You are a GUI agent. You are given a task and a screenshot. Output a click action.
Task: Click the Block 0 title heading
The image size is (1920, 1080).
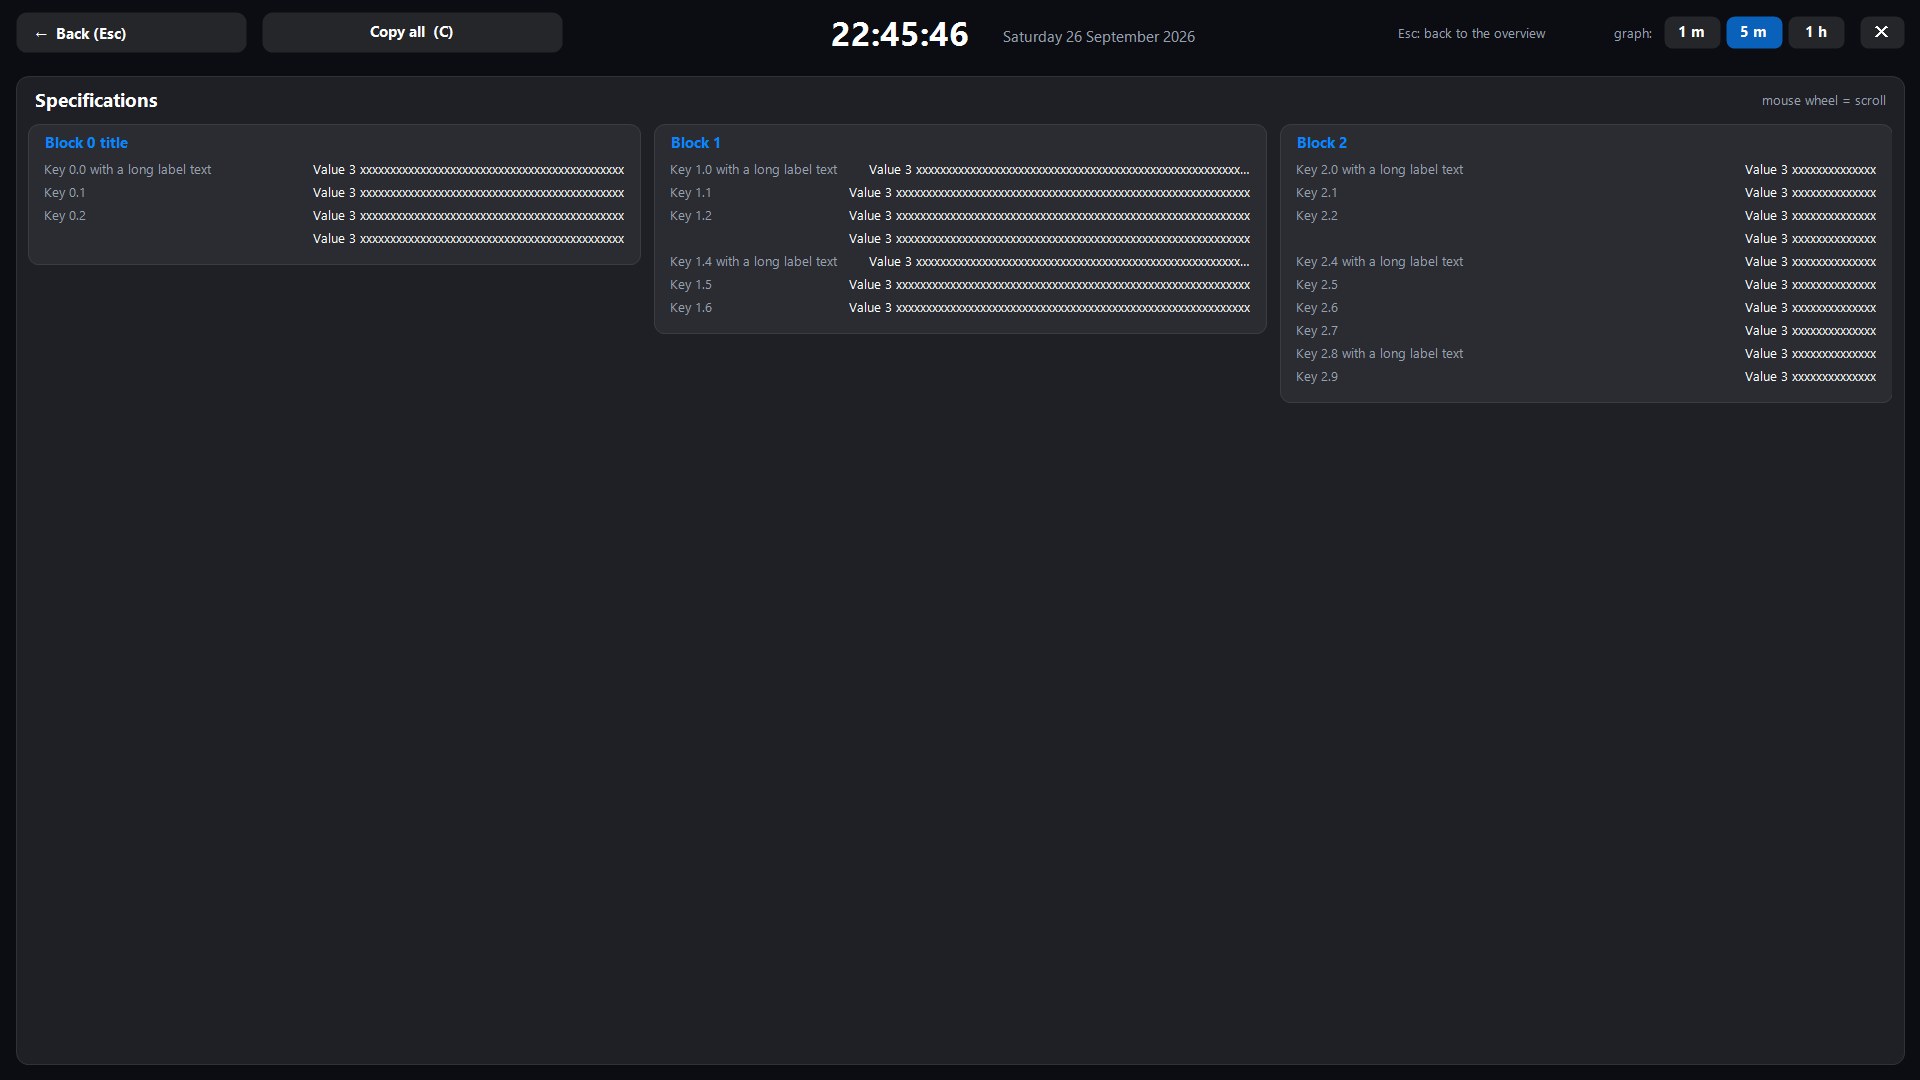click(86, 143)
